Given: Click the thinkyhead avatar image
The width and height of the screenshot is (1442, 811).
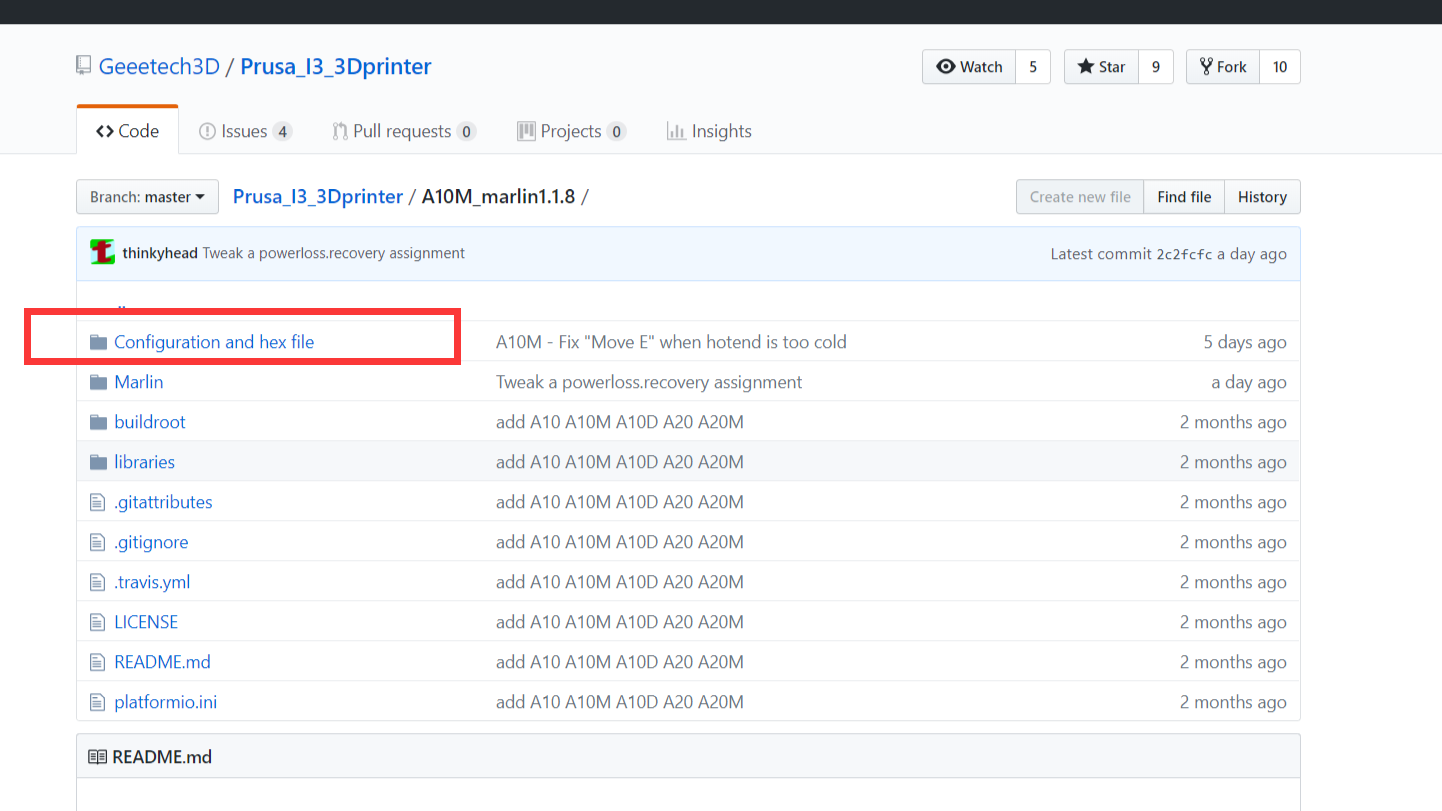Looking at the screenshot, I should (102, 253).
